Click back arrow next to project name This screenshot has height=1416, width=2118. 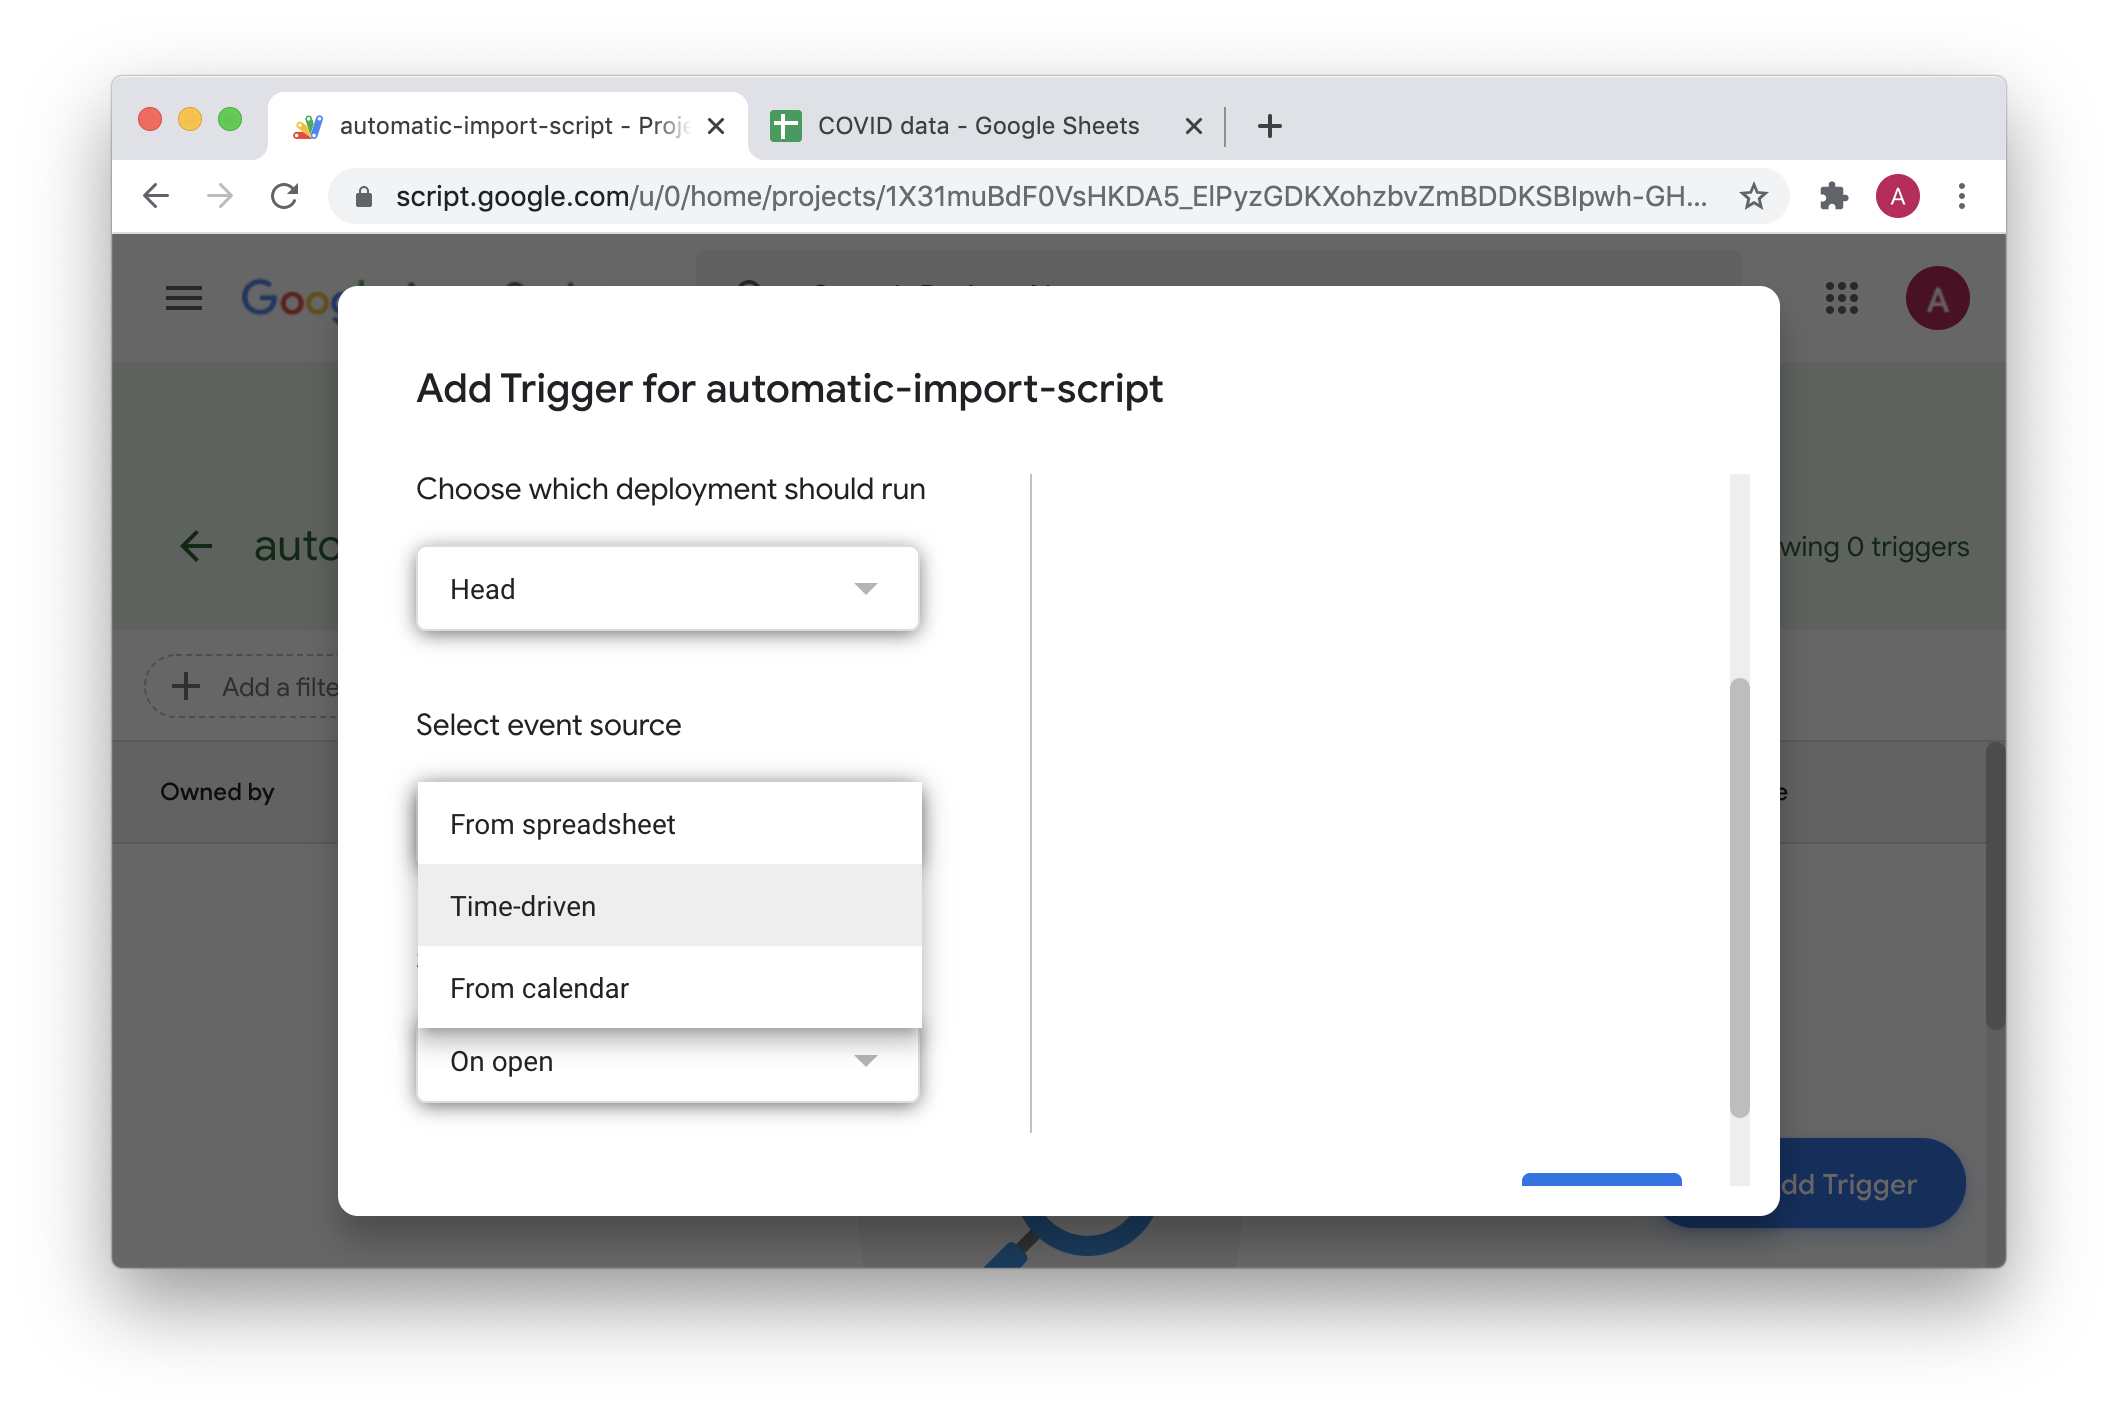point(196,546)
